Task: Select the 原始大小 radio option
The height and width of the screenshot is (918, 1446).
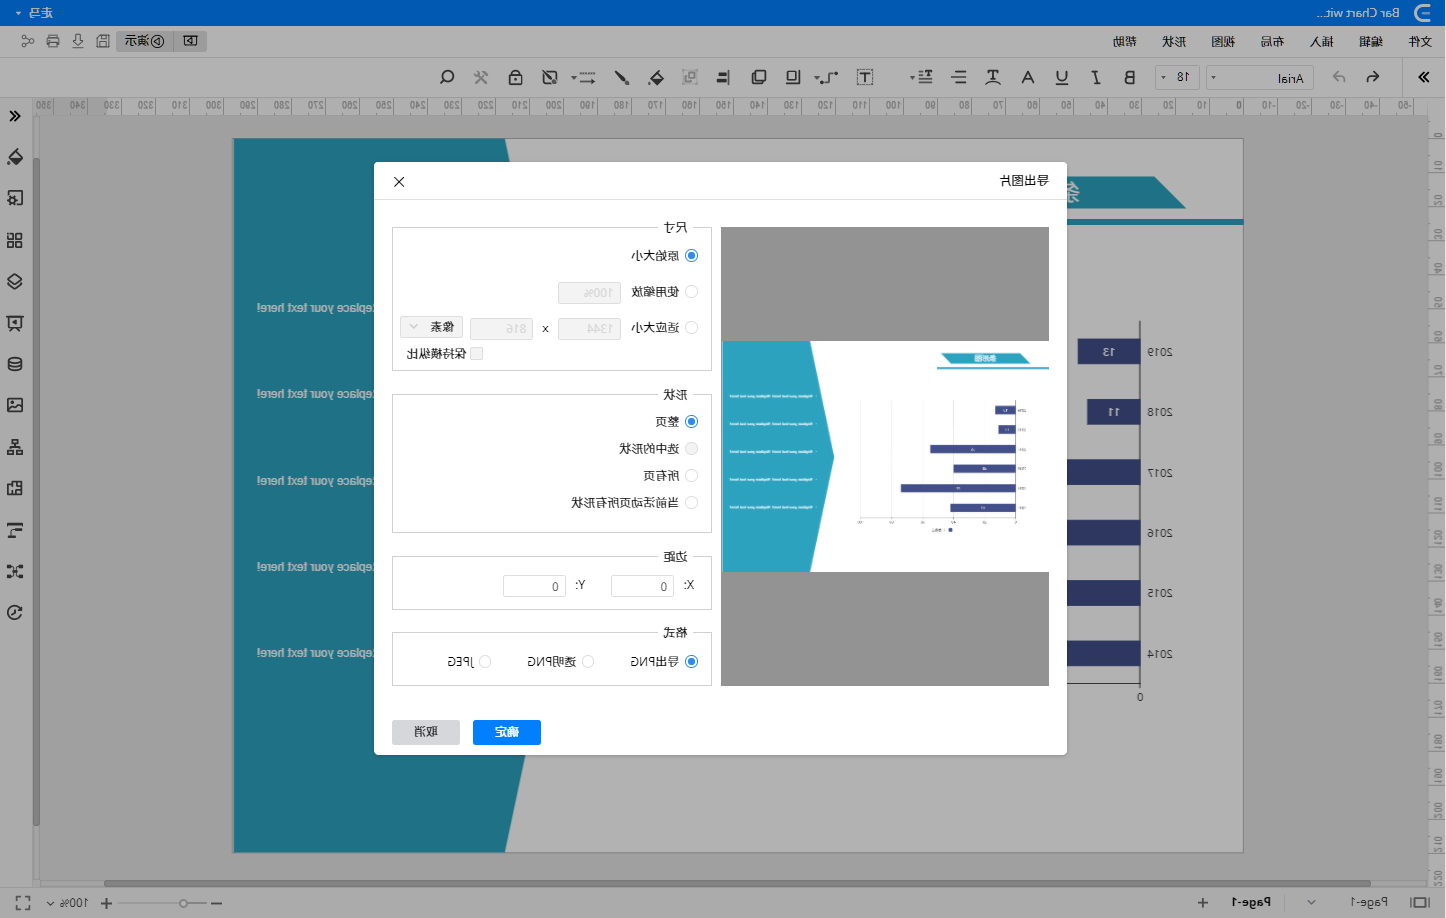Action: [691, 256]
